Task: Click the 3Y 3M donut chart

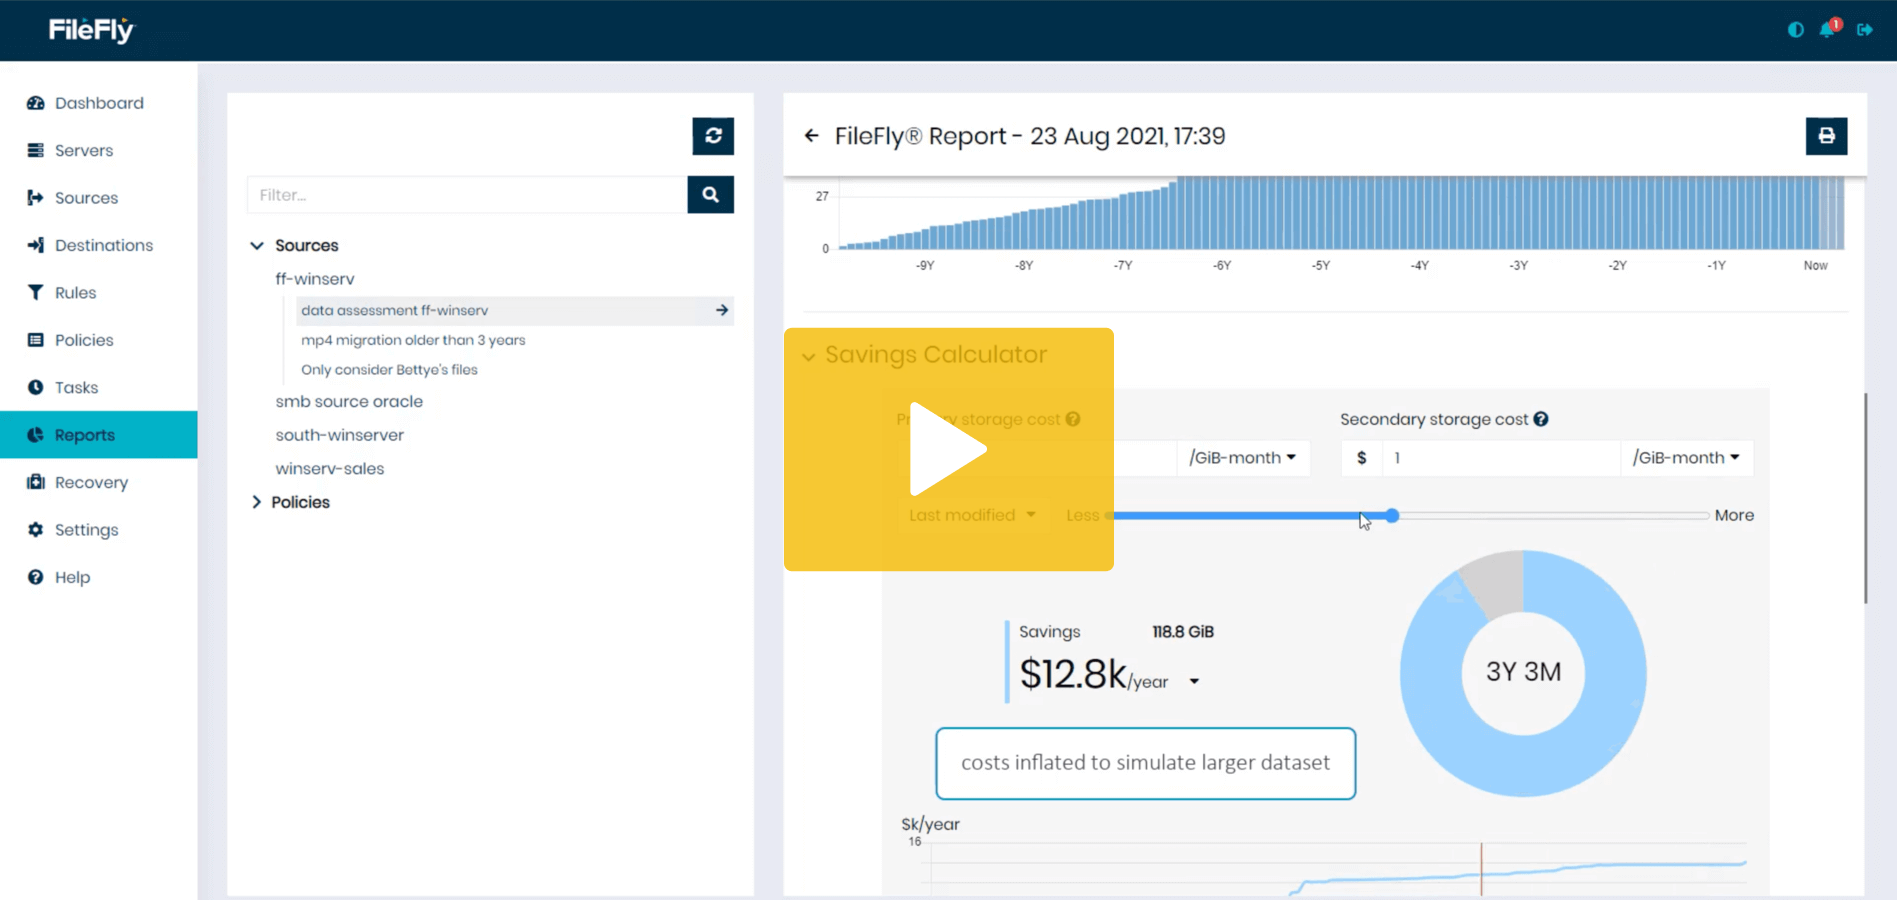Action: tap(1523, 673)
